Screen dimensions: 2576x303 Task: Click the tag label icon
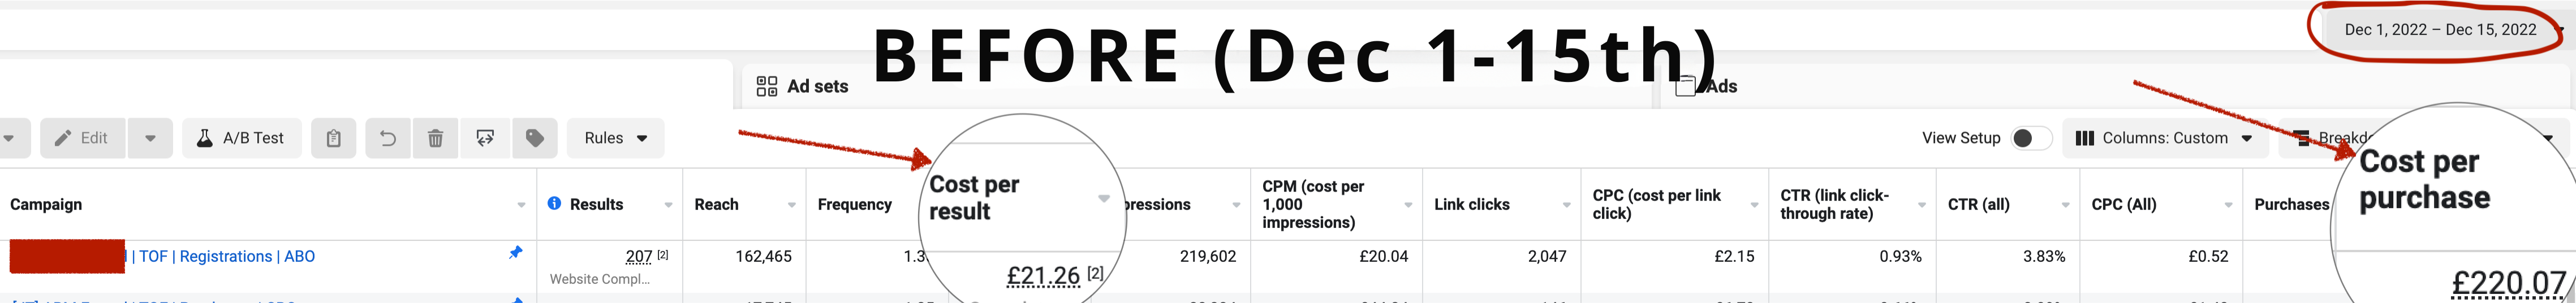click(535, 138)
